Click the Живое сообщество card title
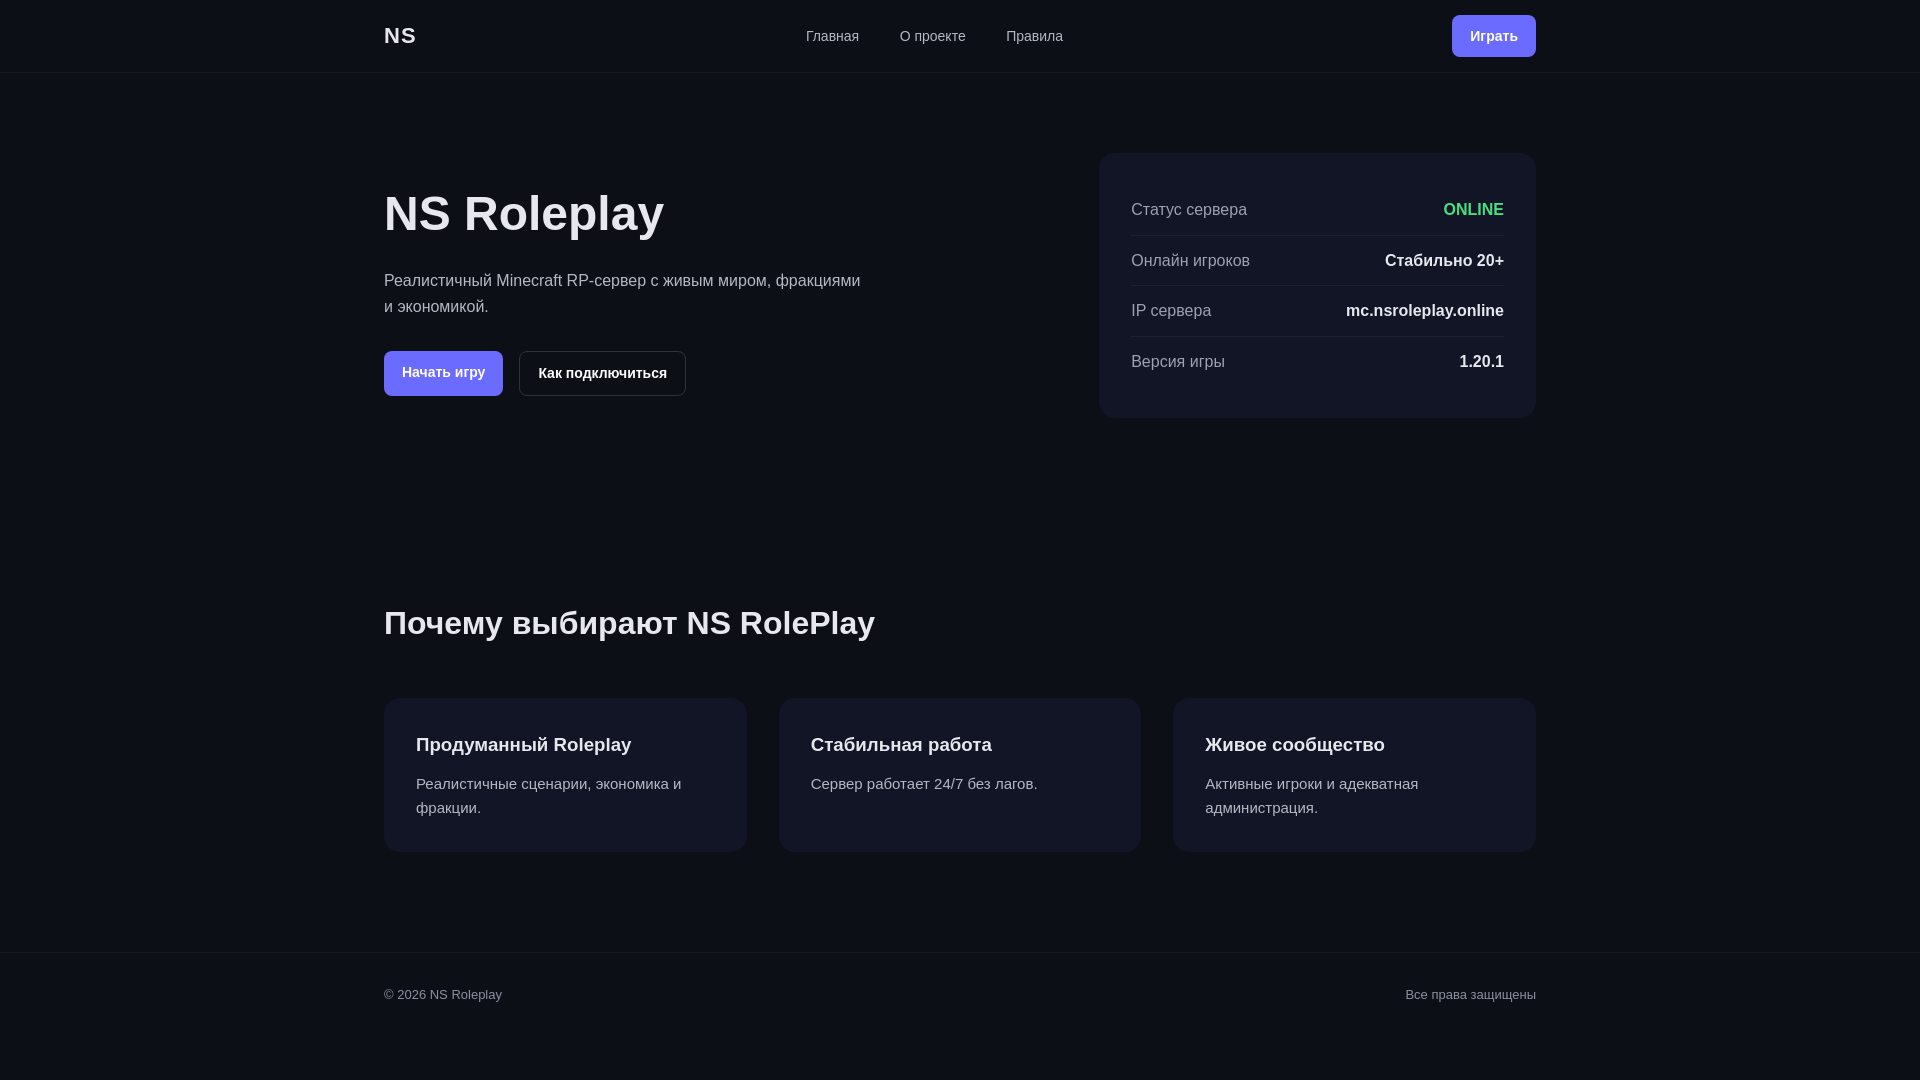 [1294, 745]
